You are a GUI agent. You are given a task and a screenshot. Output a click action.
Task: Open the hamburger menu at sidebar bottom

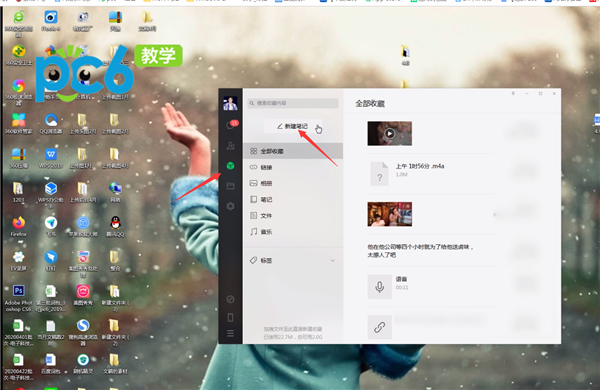[x=230, y=334]
